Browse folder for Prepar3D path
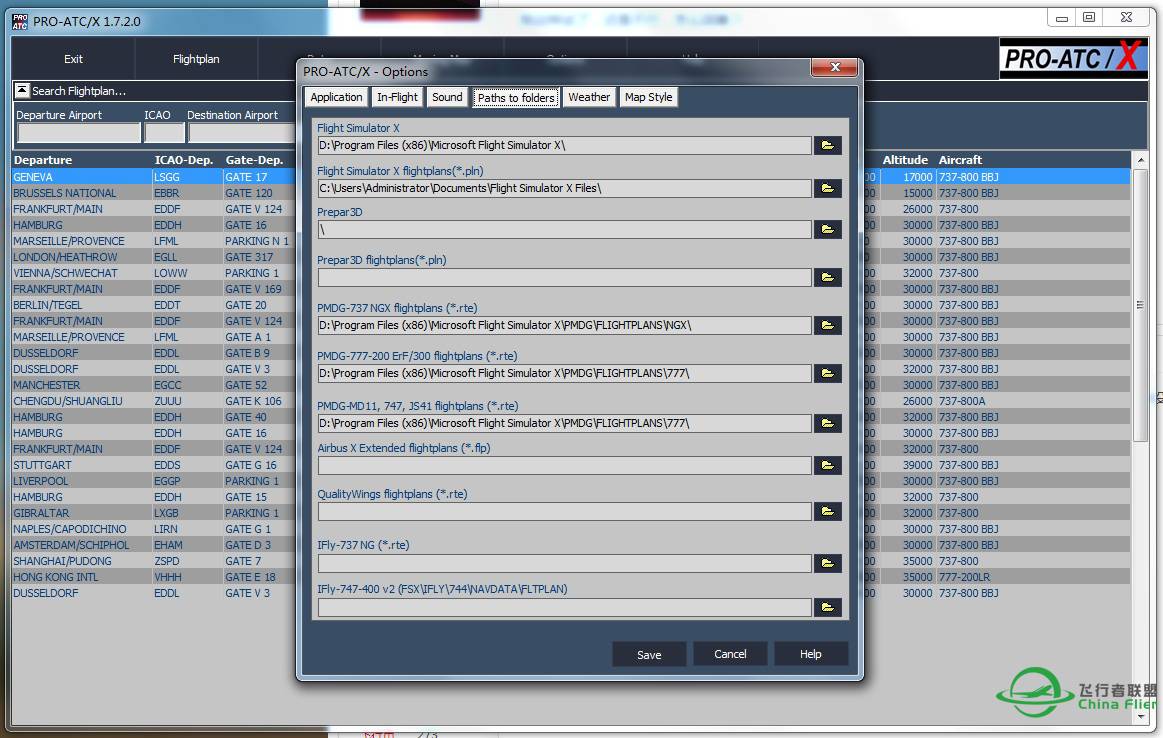 coord(827,229)
